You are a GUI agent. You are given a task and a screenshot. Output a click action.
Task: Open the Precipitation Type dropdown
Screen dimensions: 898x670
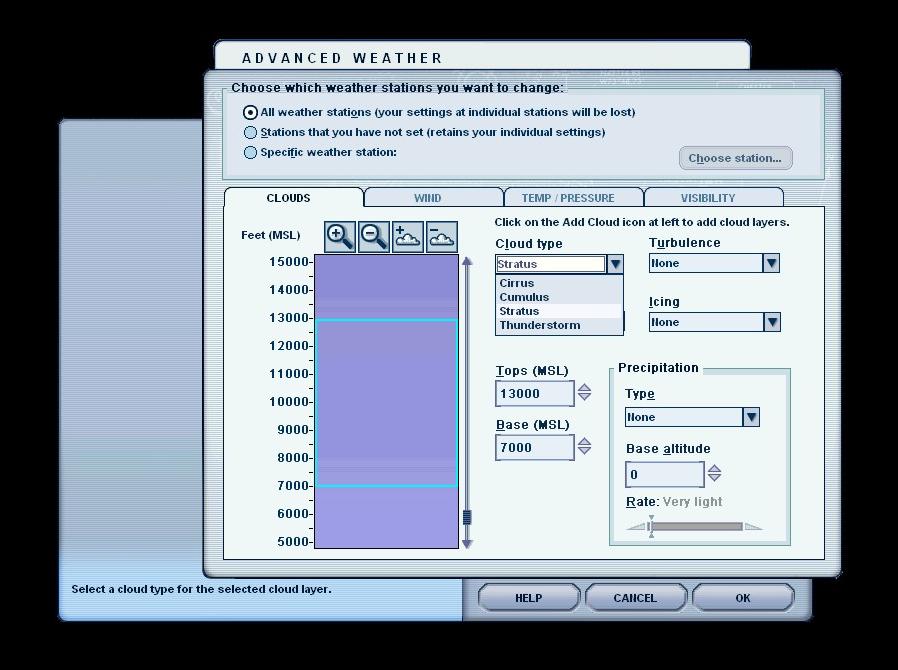pos(751,417)
